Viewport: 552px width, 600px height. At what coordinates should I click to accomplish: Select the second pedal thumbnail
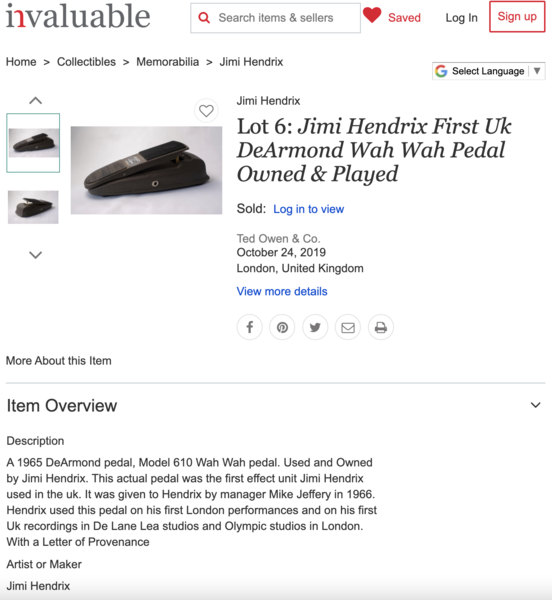33,207
